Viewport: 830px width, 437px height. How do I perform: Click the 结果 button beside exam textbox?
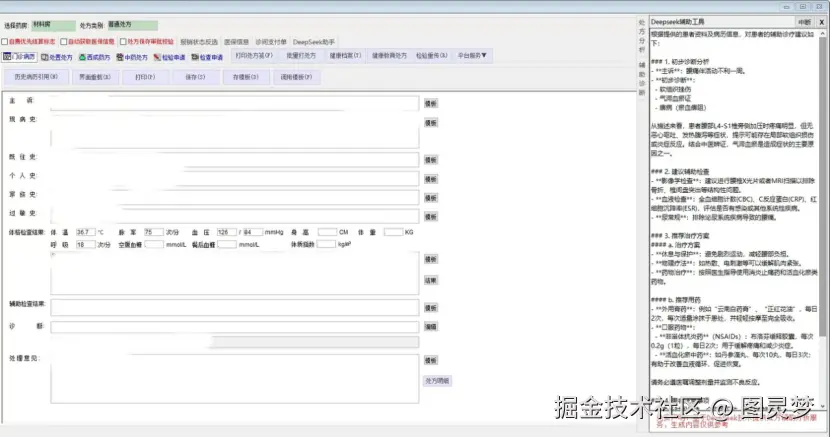point(431,280)
